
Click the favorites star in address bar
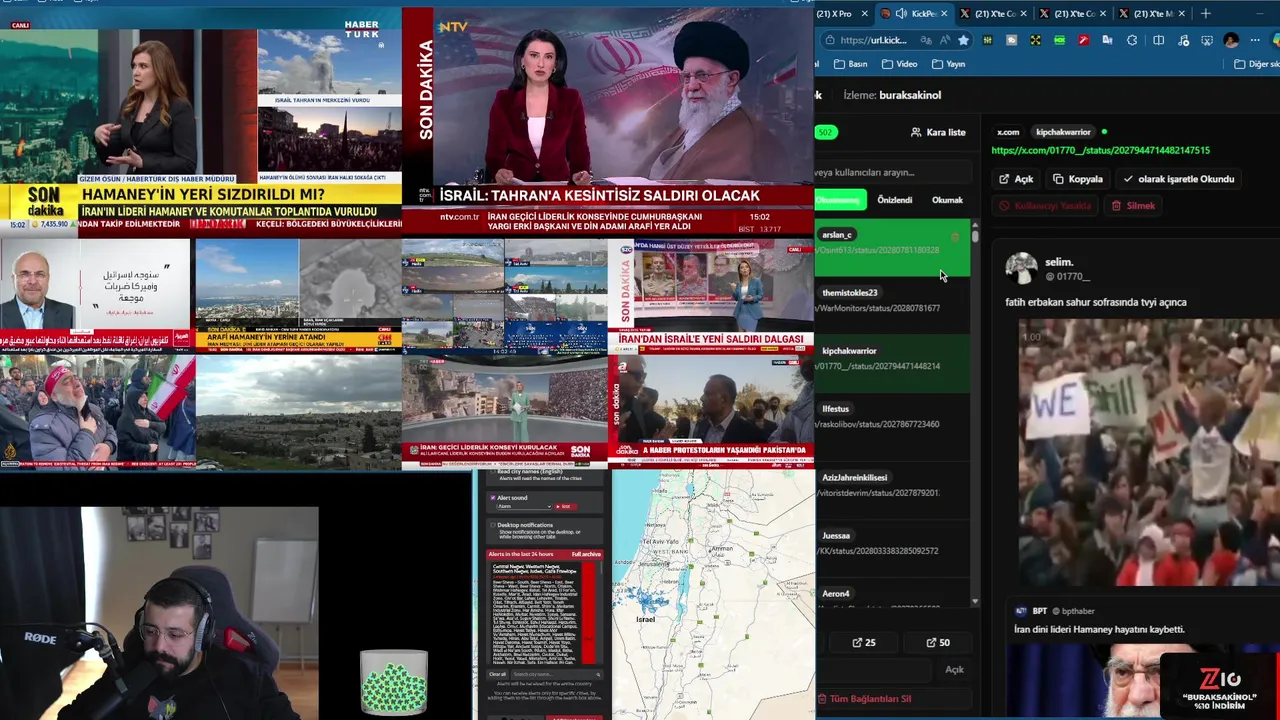pyautogui.click(x=963, y=40)
